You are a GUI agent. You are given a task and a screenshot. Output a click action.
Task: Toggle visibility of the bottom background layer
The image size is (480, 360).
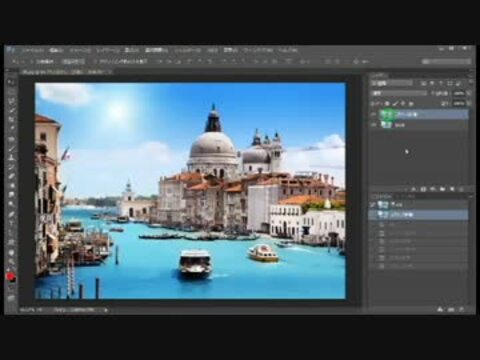[374, 125]
